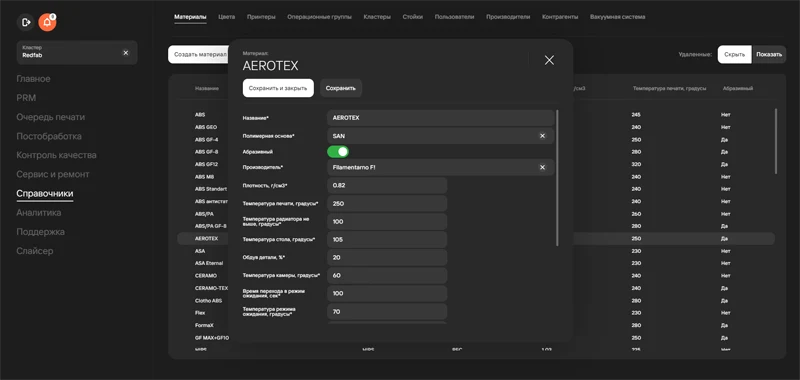Open the Кластер Redfab selector
This screenshot has width=800, height=380.
(77, 53)
